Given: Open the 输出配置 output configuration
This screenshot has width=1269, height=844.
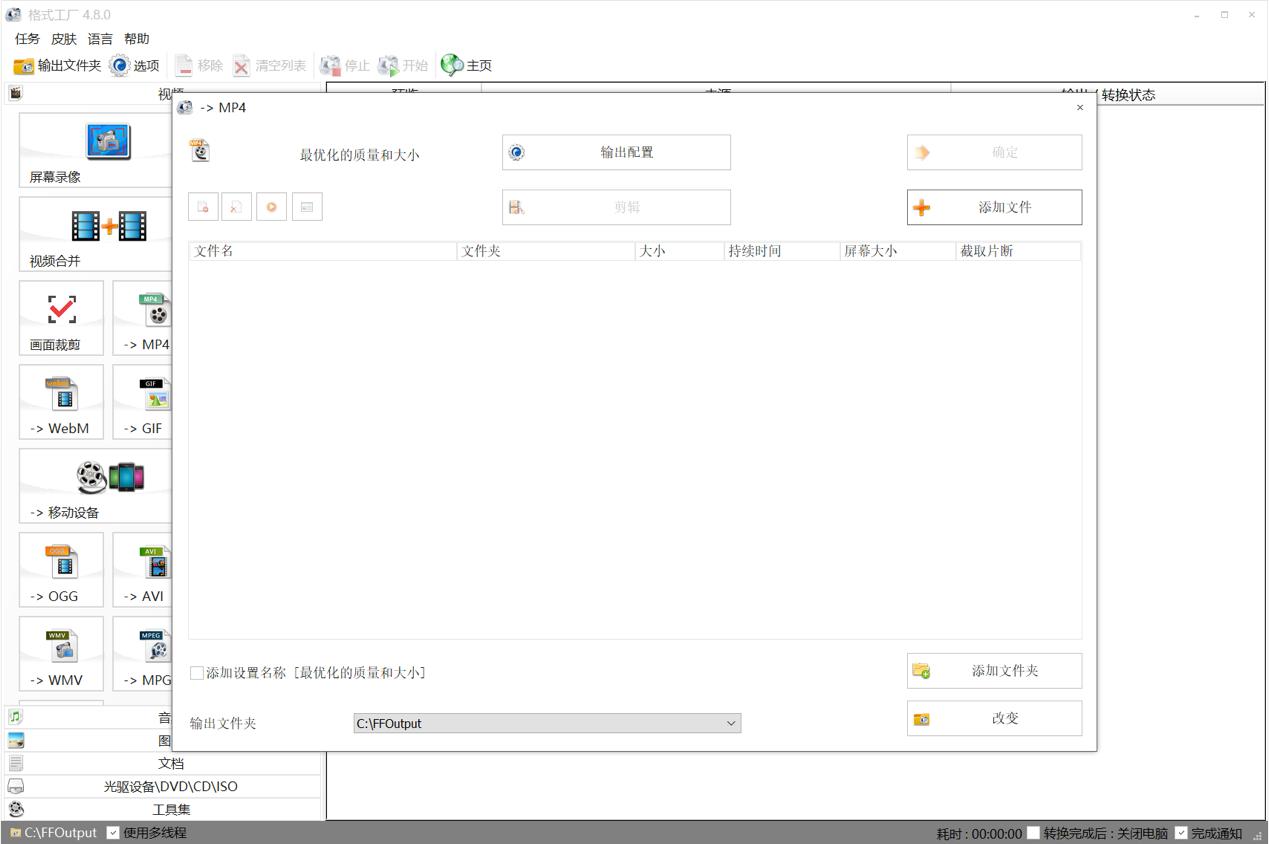Looking at the screenshot, I should (614, 152).
